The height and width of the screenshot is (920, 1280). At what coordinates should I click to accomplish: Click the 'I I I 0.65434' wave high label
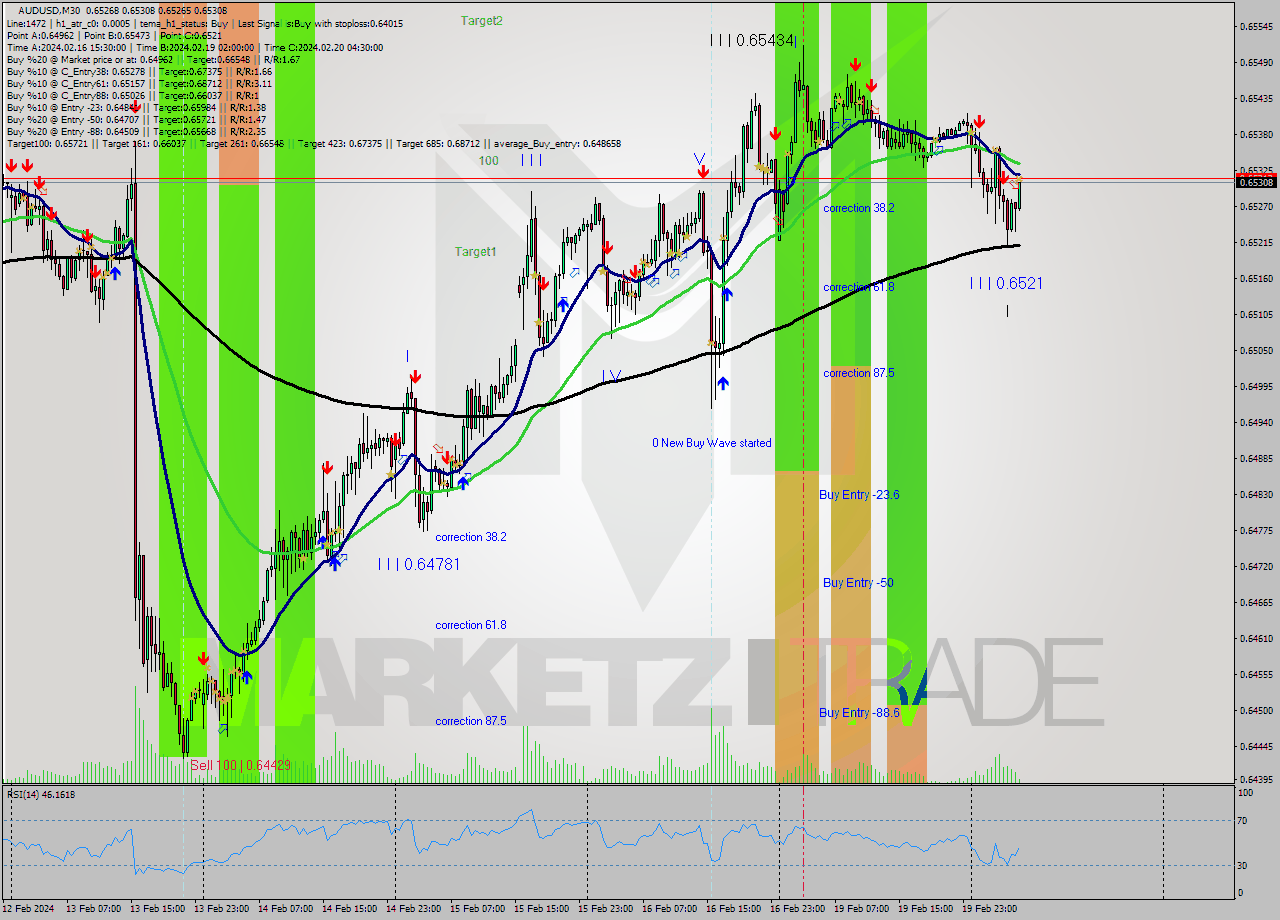tap(752, 40)
